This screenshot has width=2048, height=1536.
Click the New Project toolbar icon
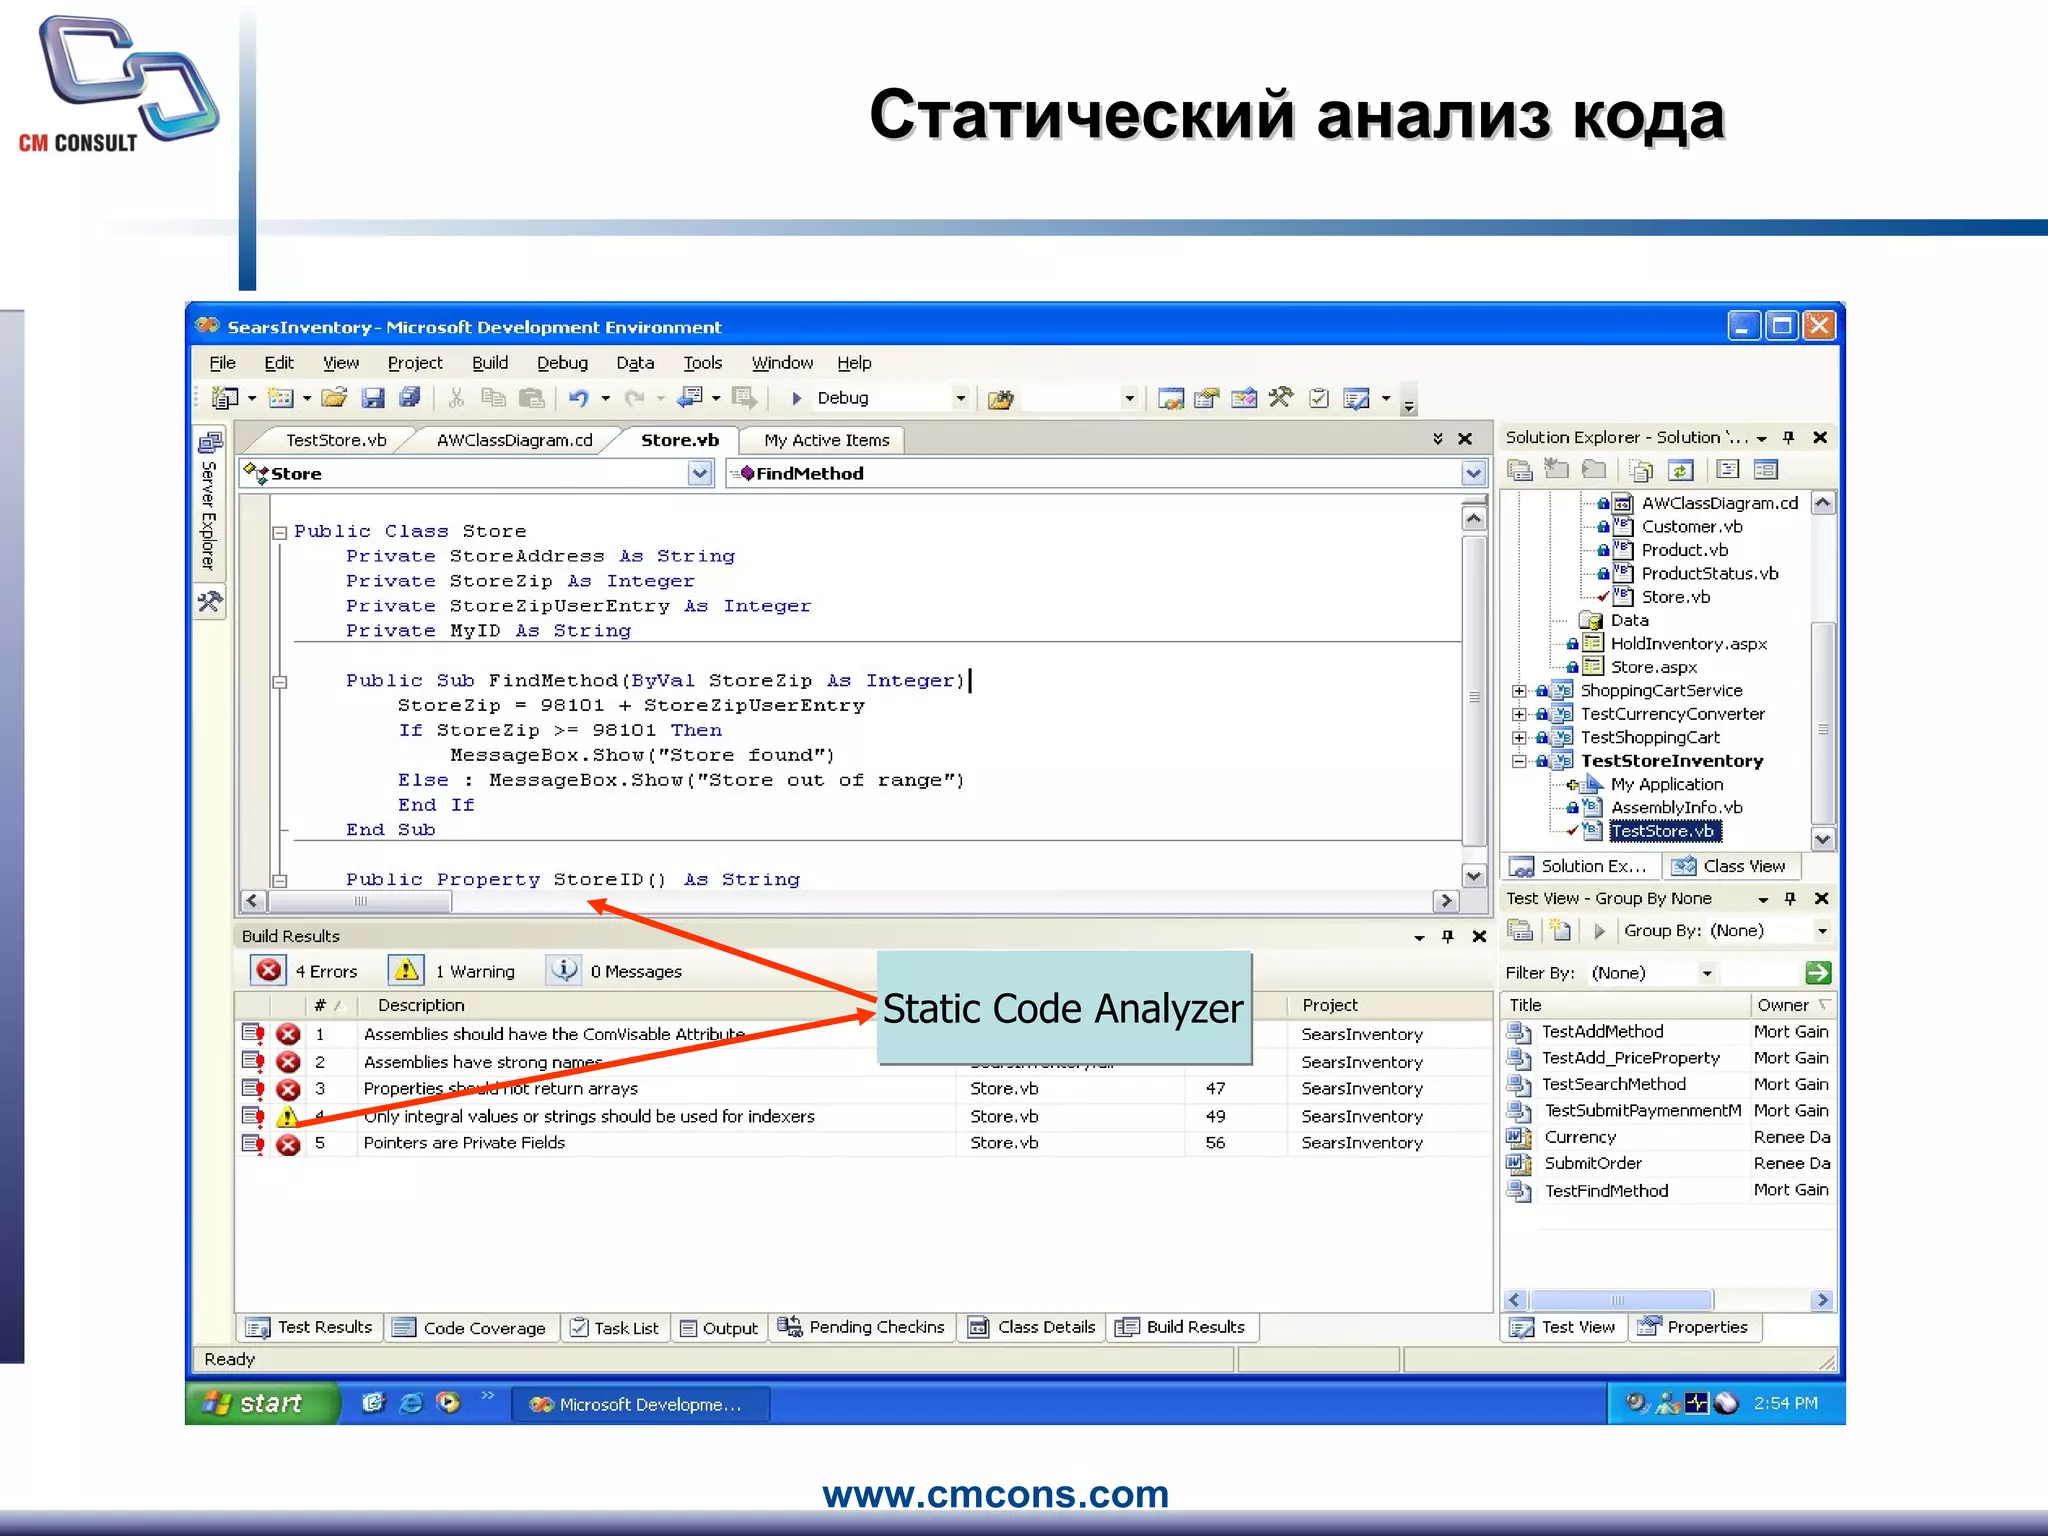(225, 398)
